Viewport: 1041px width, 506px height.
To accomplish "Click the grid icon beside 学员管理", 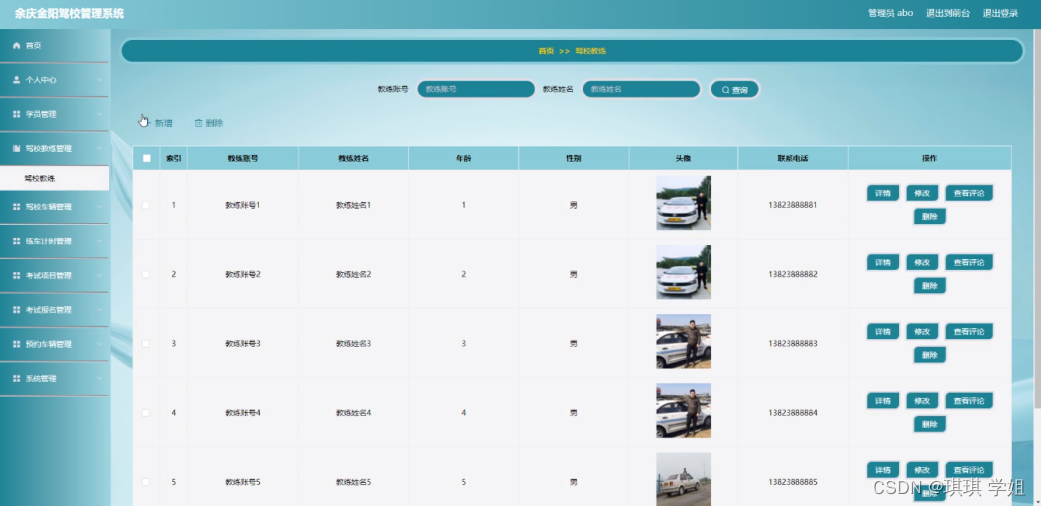I will [17, 114].
